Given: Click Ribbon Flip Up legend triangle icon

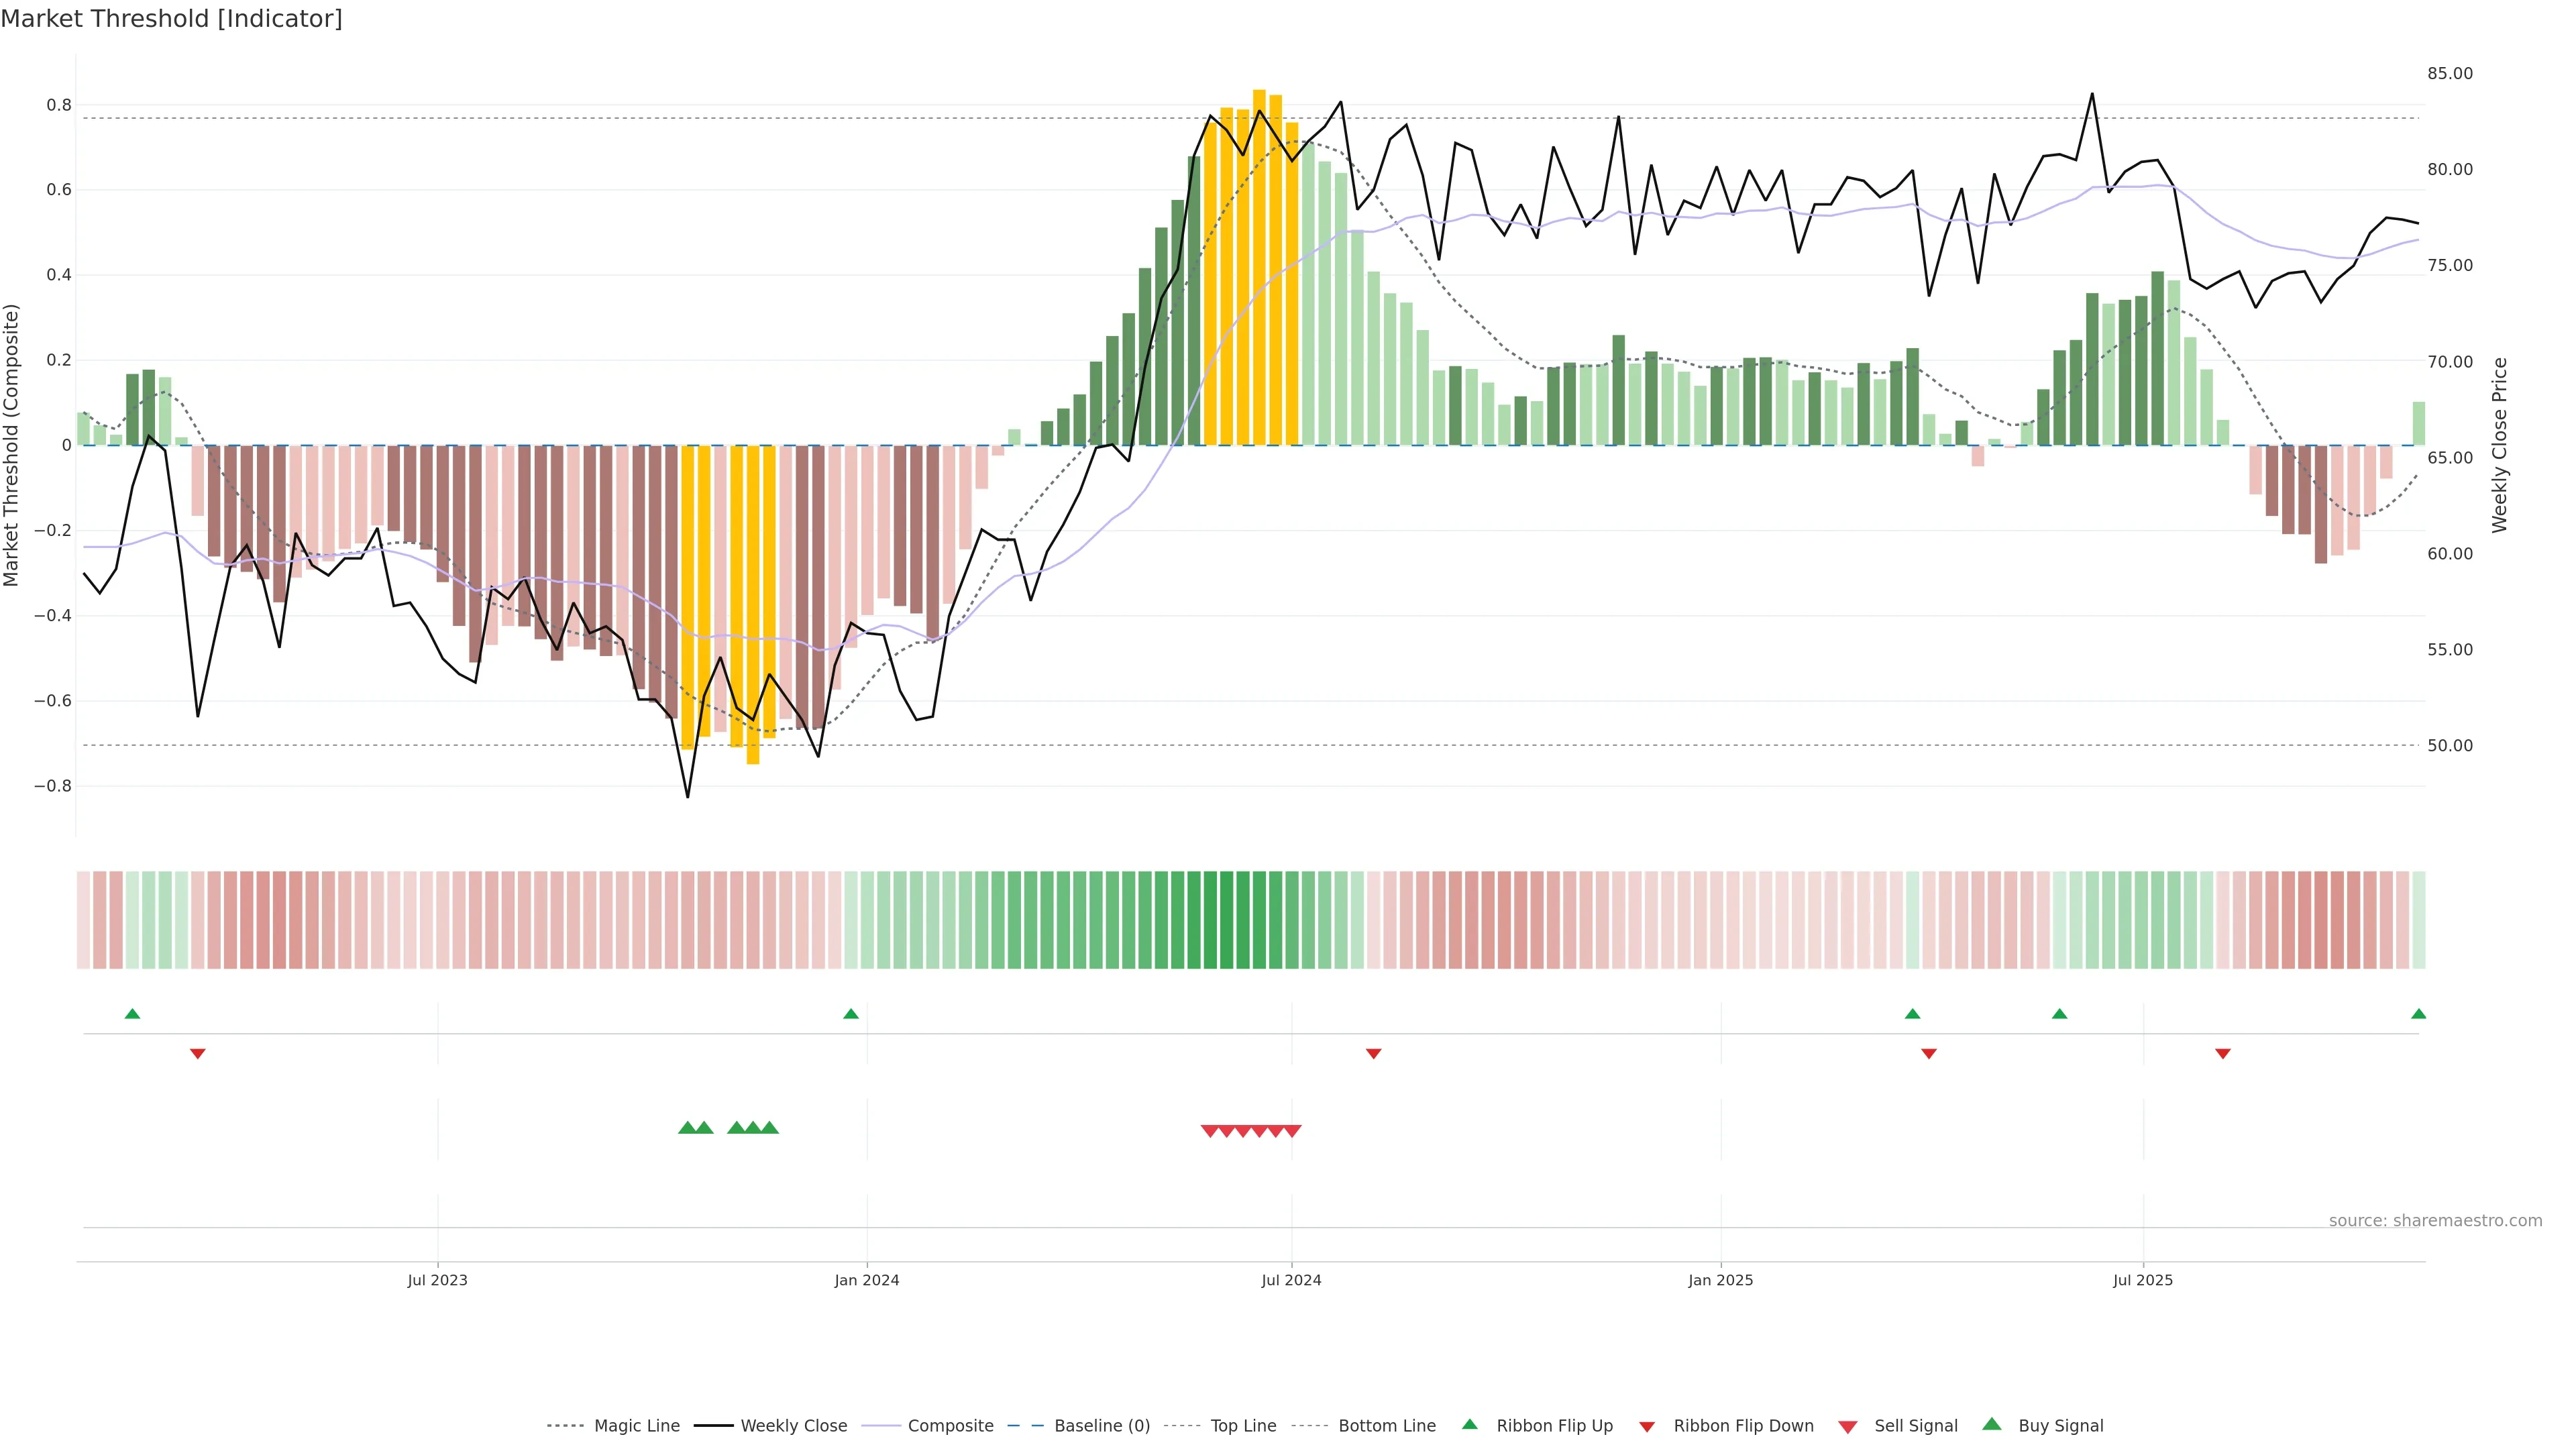Looking at the screenshot, I should coord(1469,1424).
